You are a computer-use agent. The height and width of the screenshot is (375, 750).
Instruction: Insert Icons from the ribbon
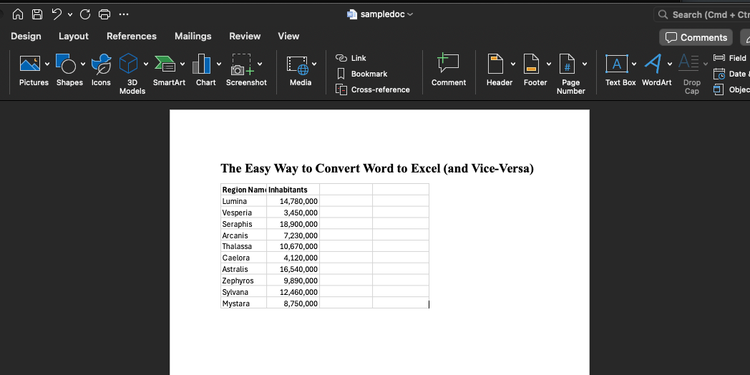101,70
